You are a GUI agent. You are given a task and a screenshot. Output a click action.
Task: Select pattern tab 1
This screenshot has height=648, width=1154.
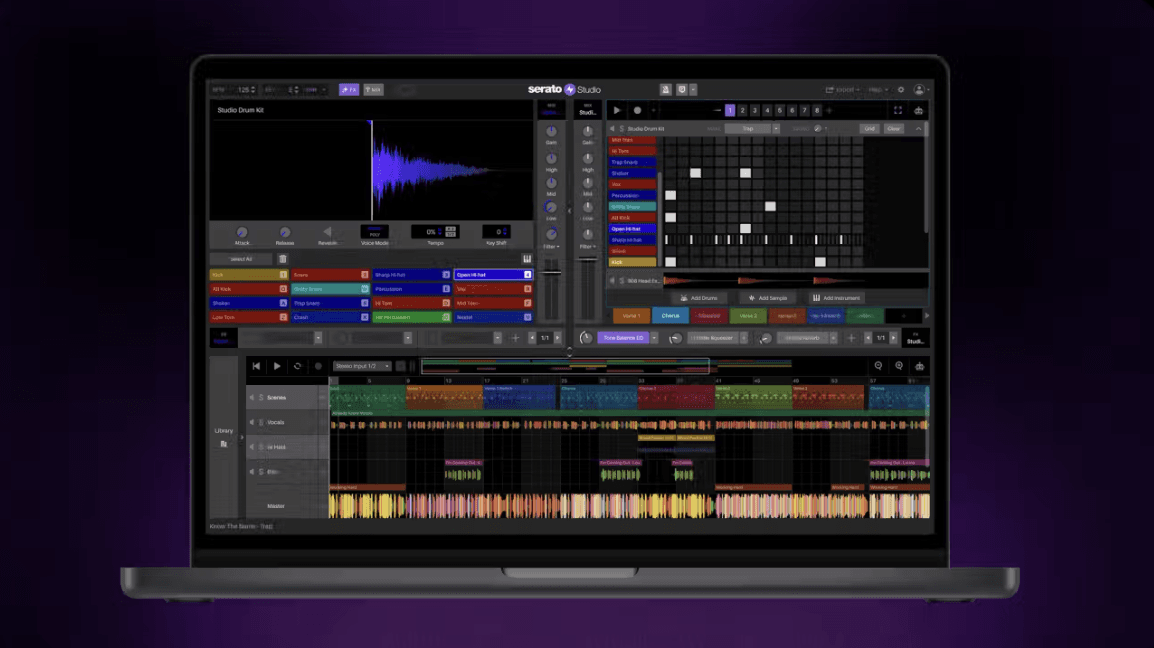(730, 110)
